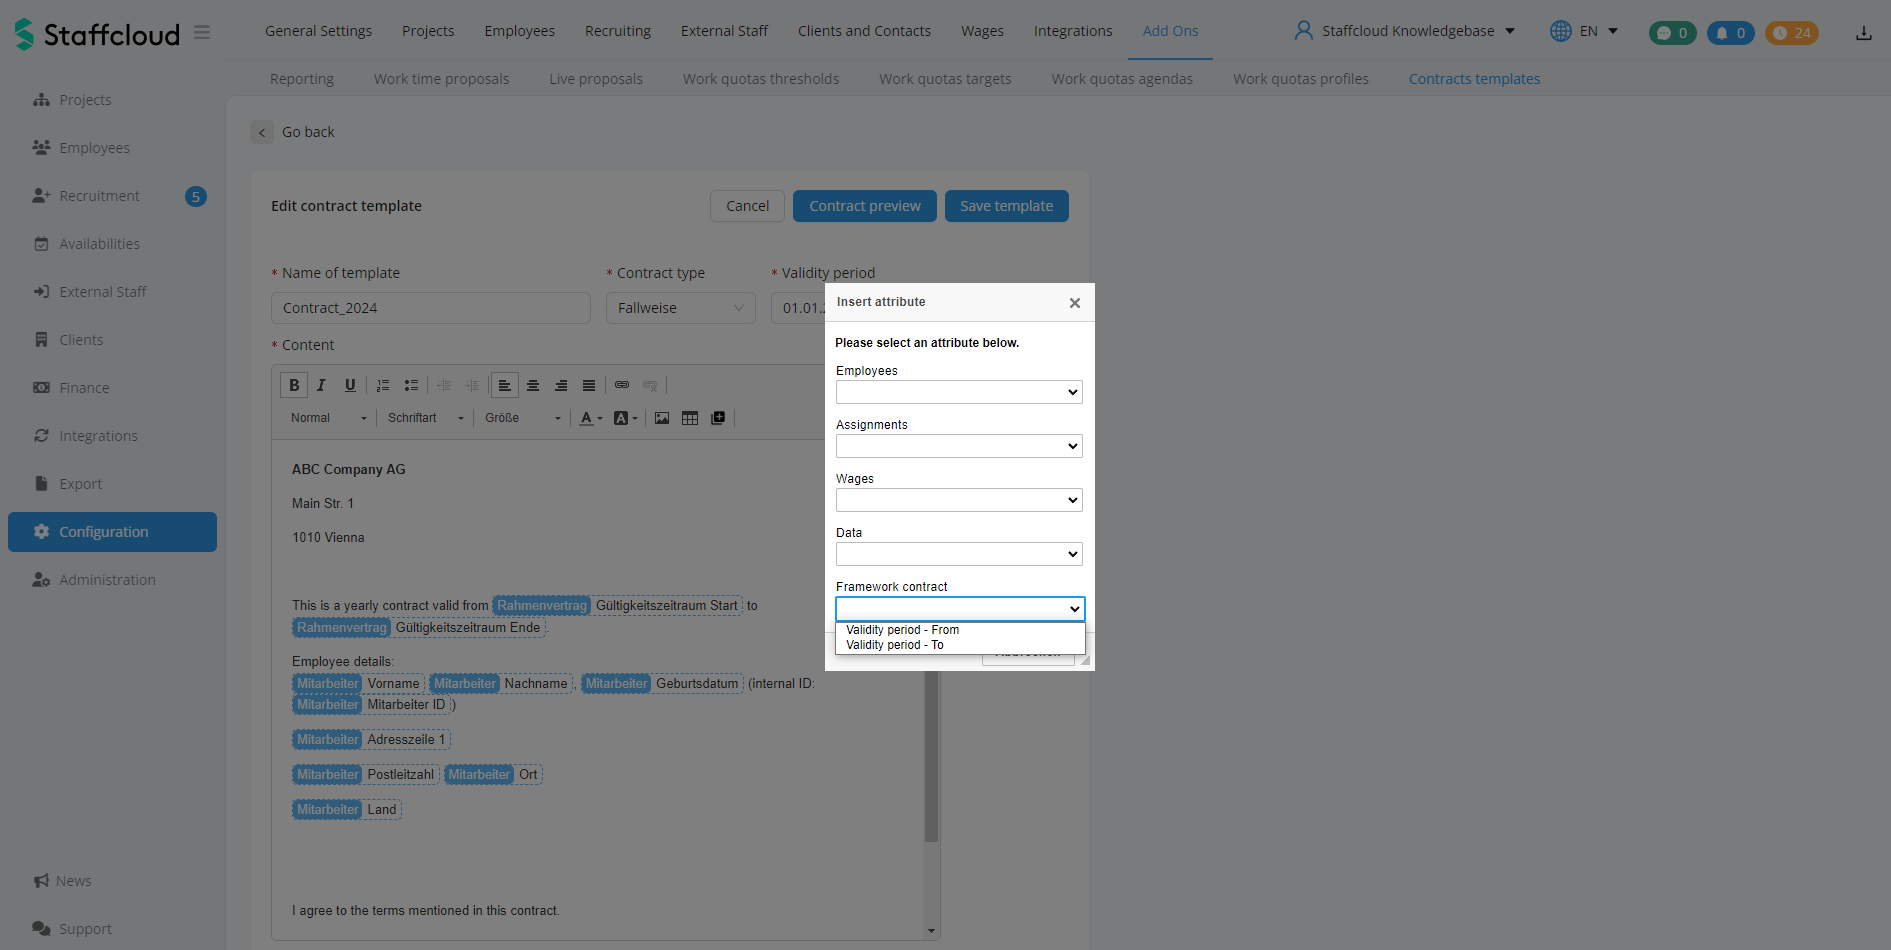Select the 'Validity period - From' option
Image resolution: width=1891 pixels, height=950 pixels.
pos(902,630)
